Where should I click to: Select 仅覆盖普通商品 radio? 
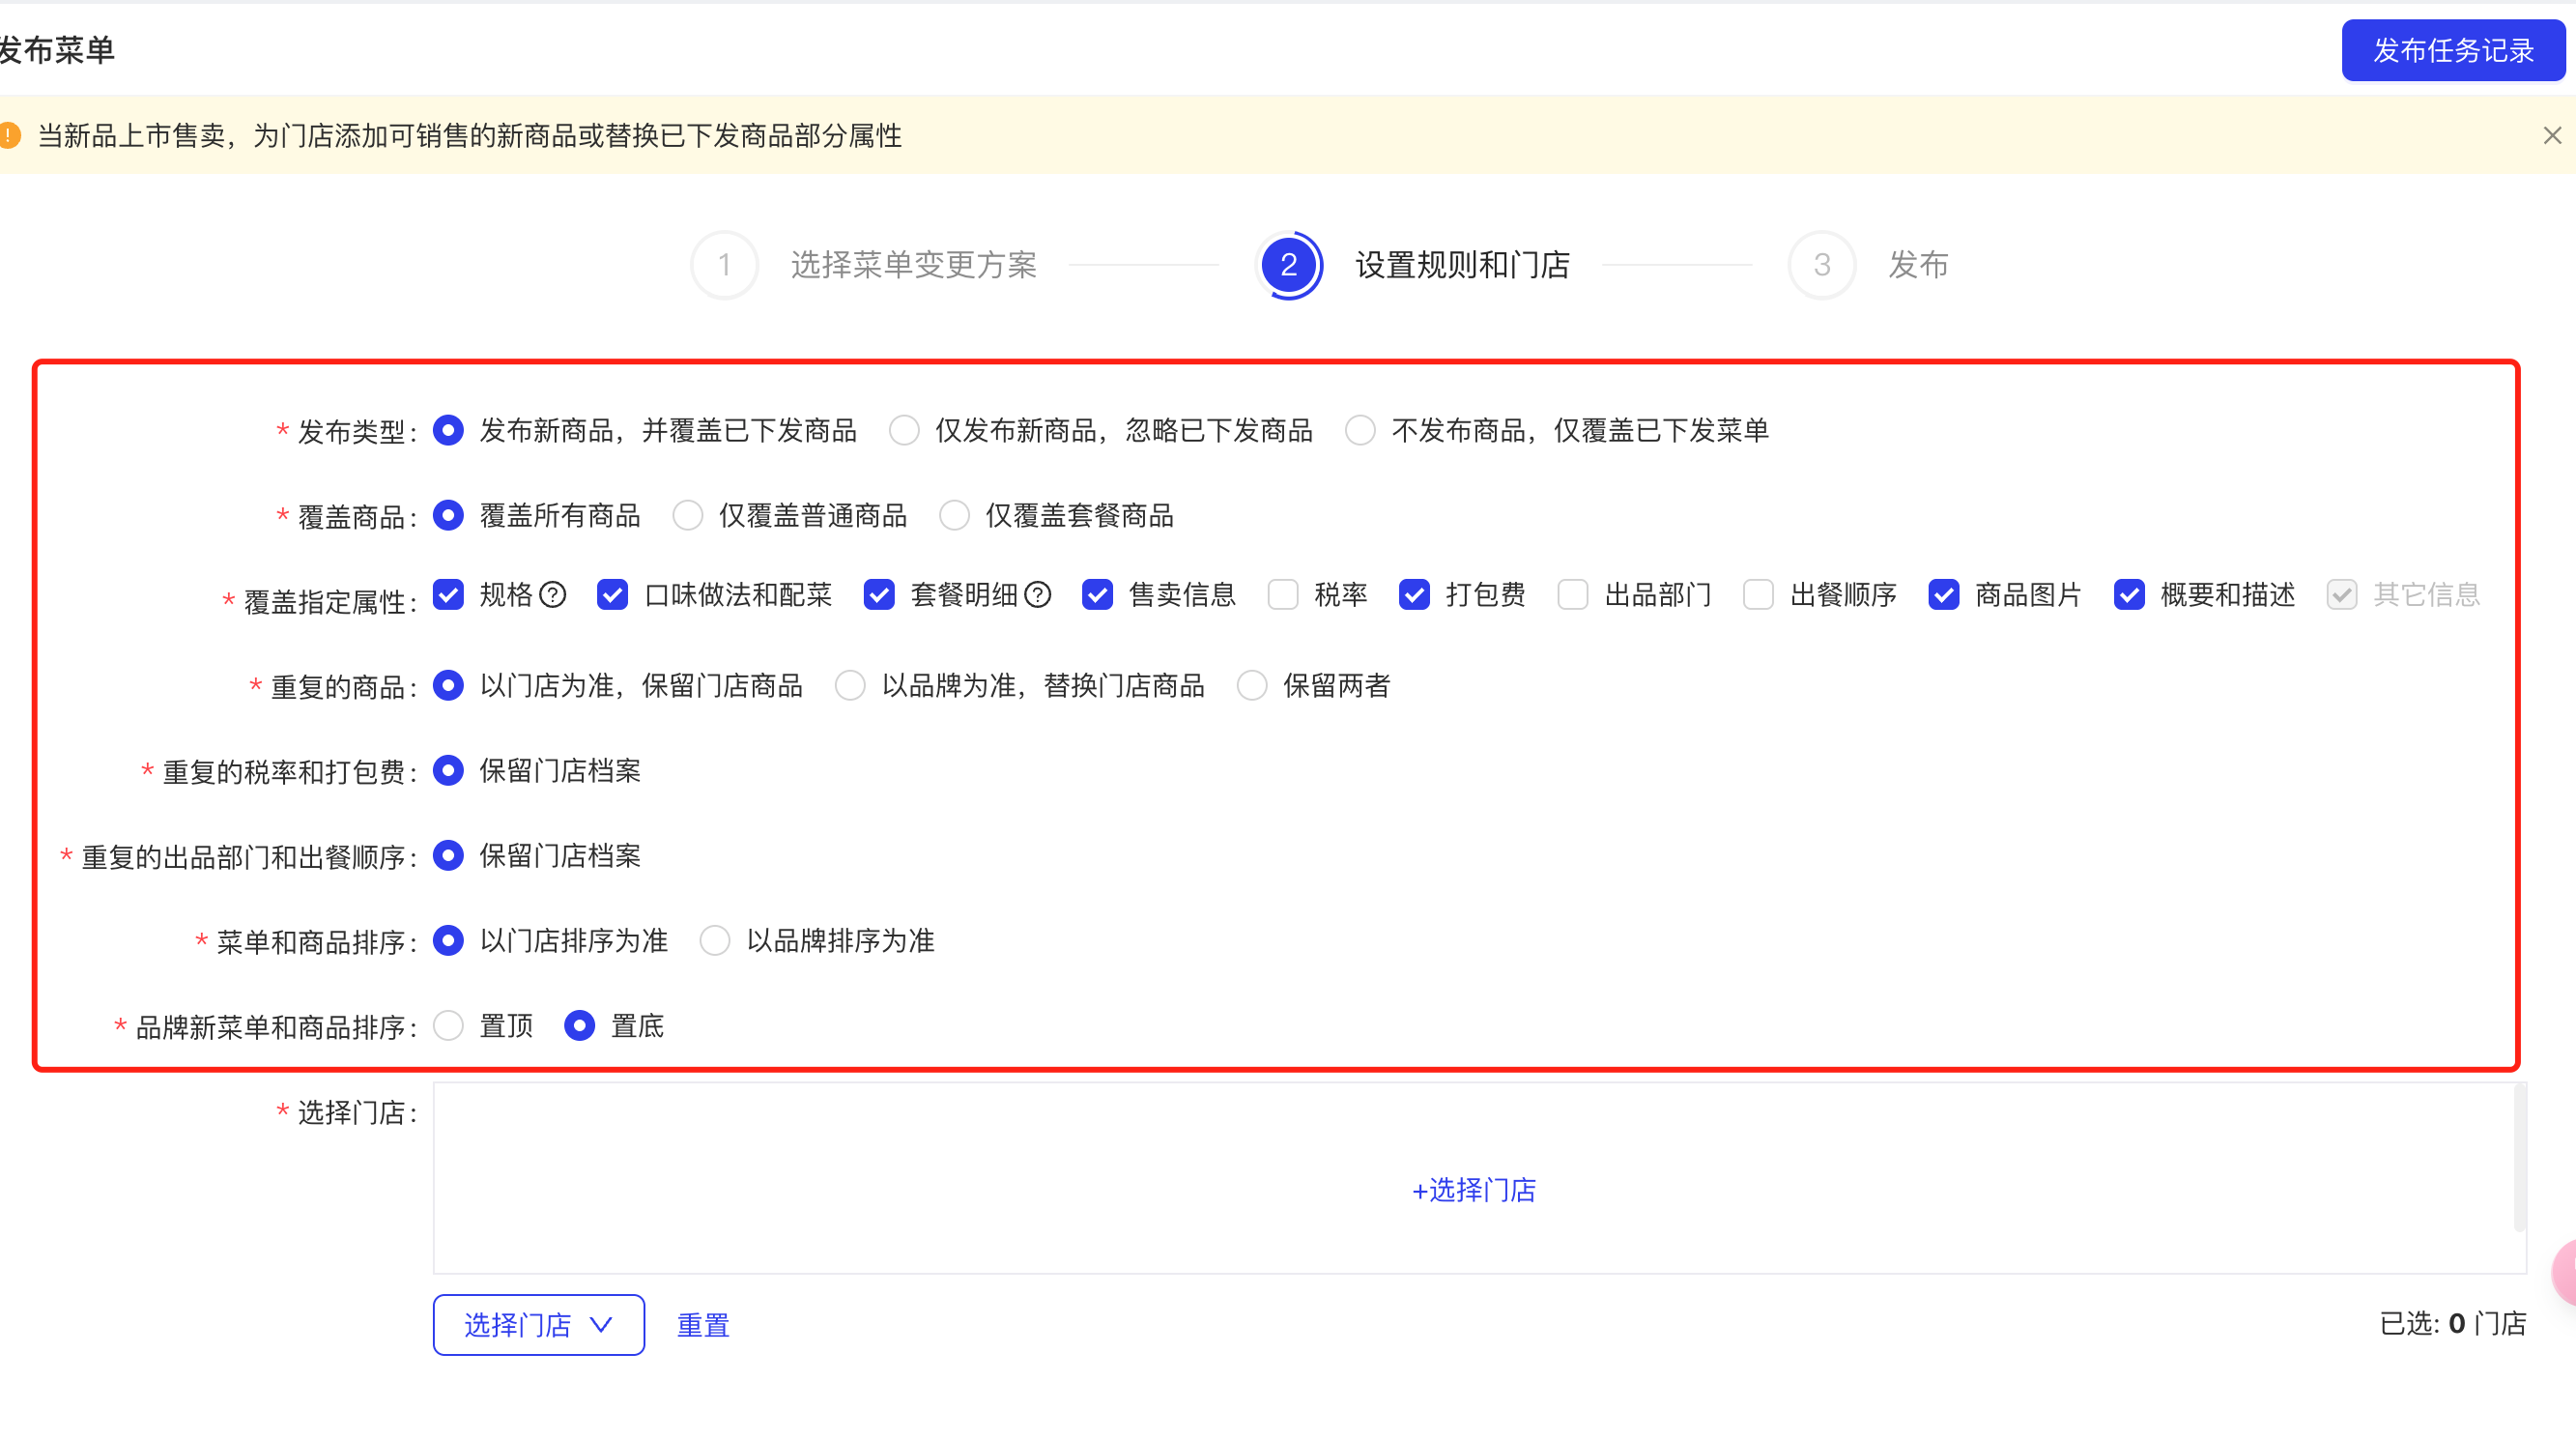(688, 515)
